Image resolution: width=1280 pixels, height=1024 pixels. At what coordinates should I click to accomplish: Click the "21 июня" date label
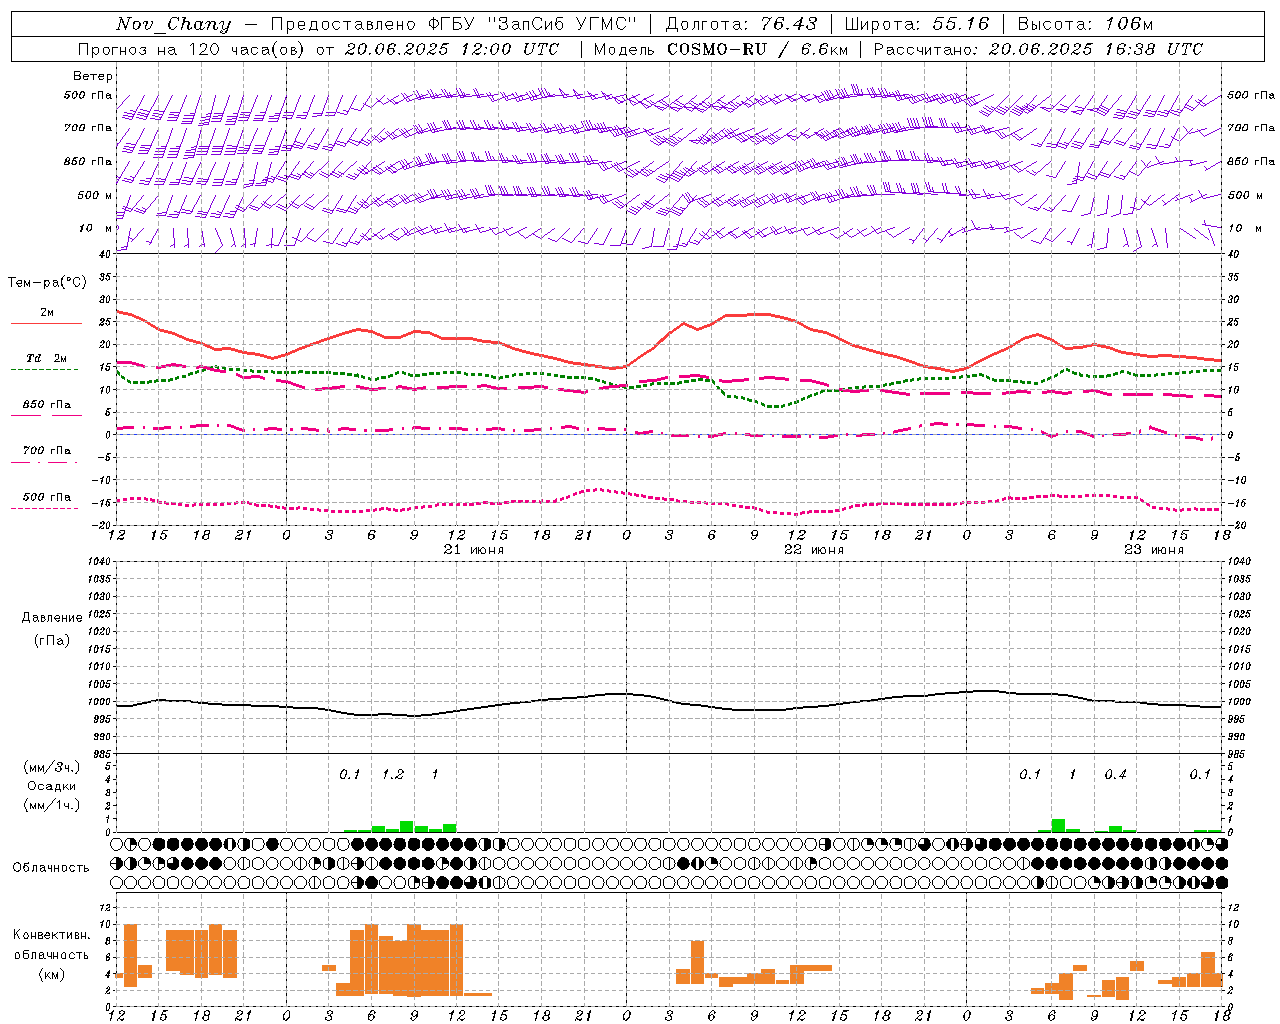pos(474,550)
